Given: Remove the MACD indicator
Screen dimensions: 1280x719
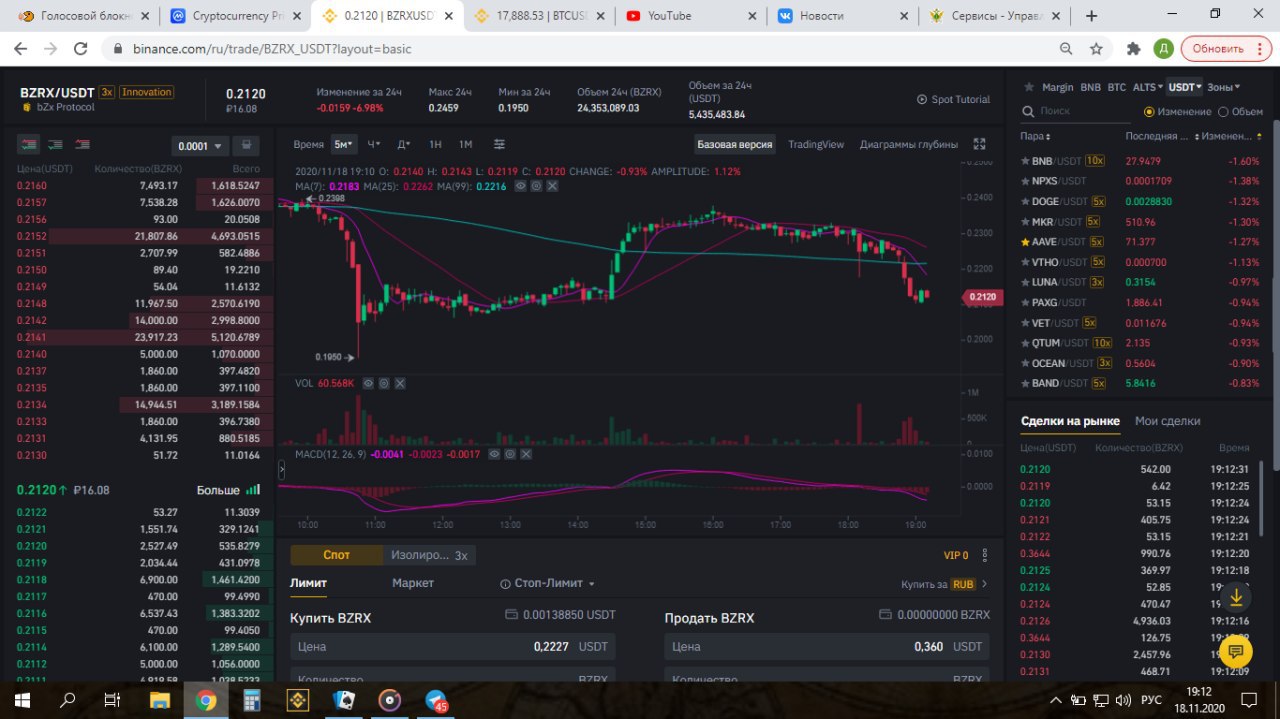Looking at the screenshot, I should coord(526,454).
